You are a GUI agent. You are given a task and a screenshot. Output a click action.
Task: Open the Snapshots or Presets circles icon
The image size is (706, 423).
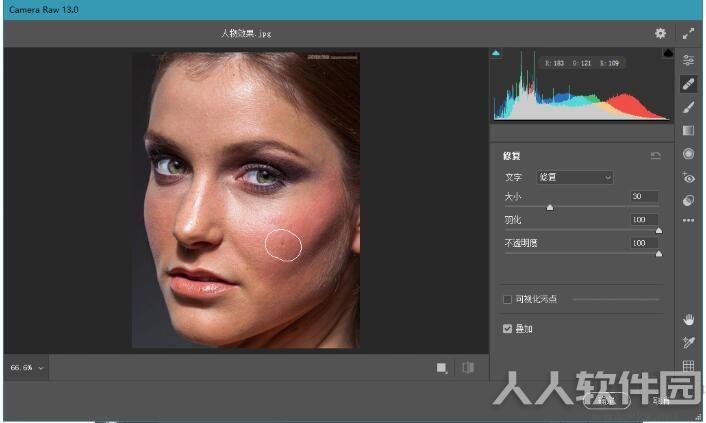click(x=688, y=200)
